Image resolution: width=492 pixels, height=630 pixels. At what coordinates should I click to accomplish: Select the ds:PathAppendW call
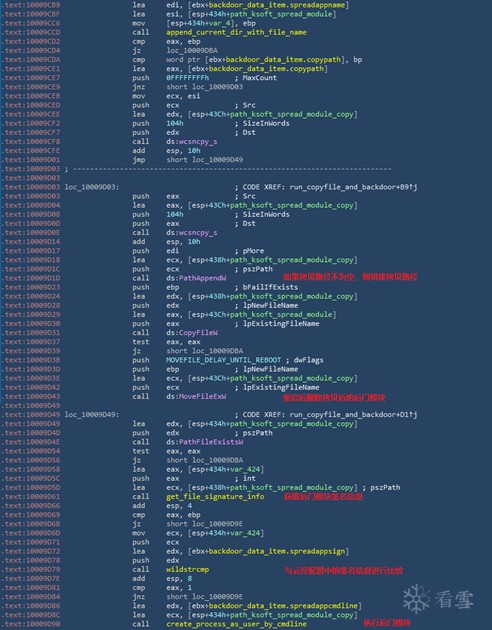pos(196,278)
